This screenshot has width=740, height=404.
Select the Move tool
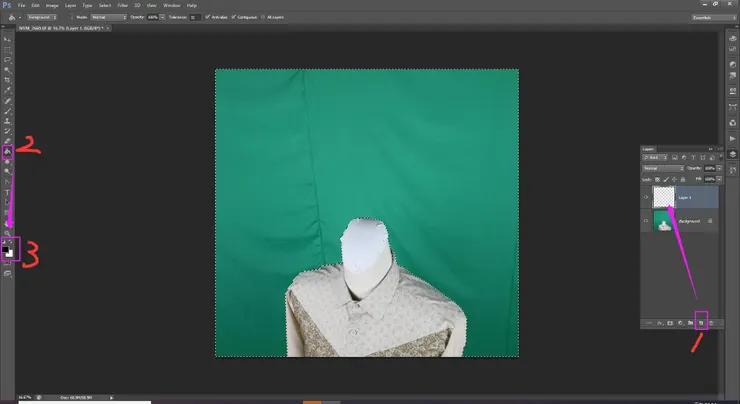click(8, 39)
